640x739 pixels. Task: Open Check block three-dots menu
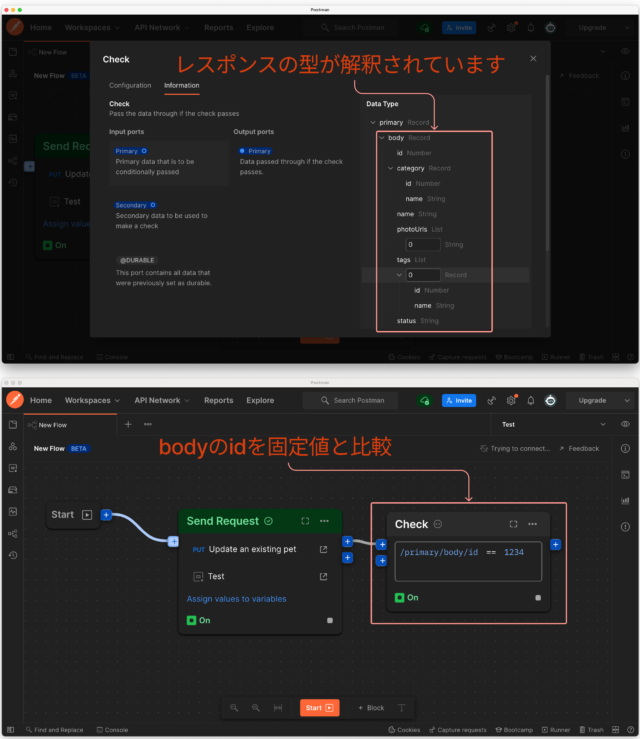[533, 524]
